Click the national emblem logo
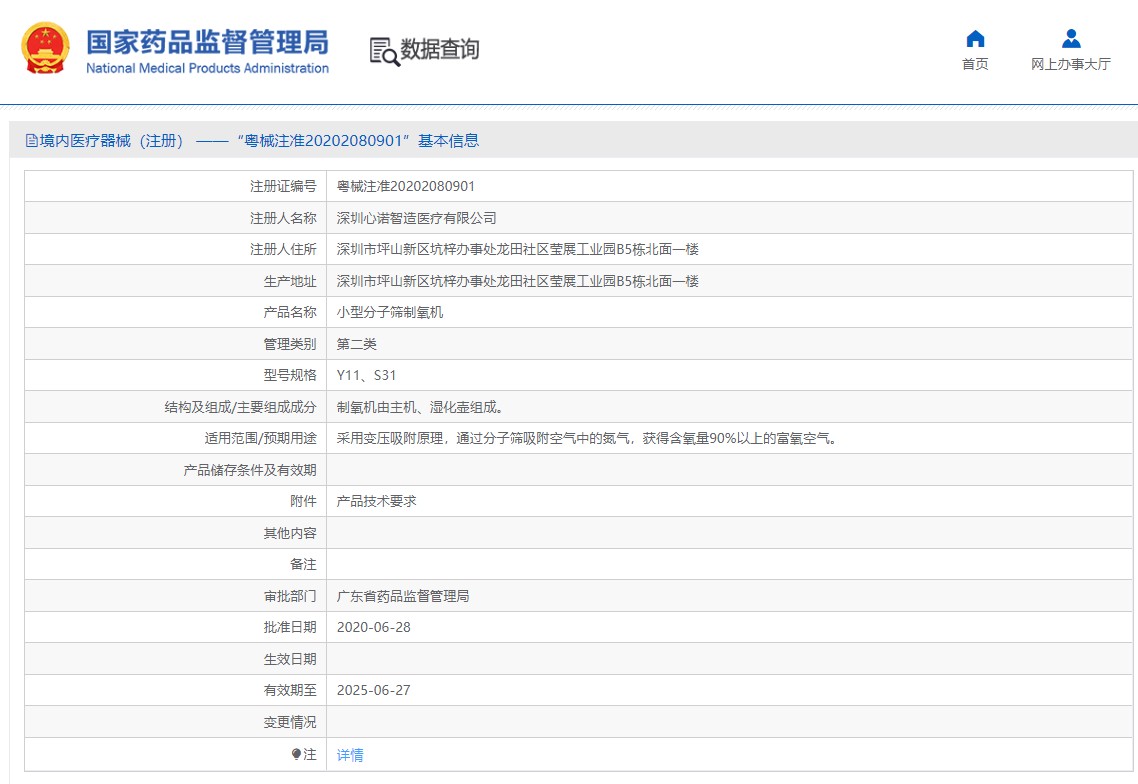This screenshot has width=1138, height=784. pos(45,49)
